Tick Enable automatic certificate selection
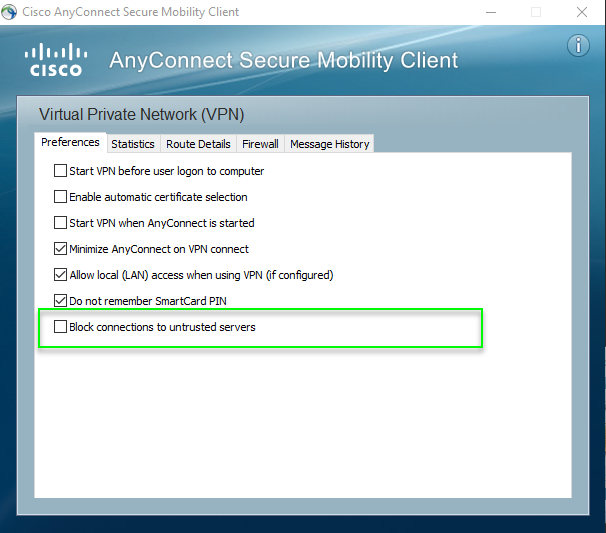This screenshot has height=533, width=606. coord(61,197)
